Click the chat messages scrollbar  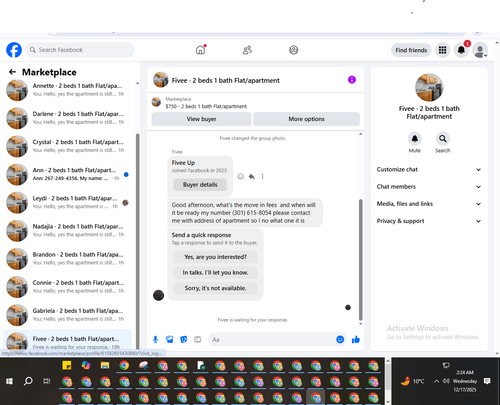click(360, 260)
